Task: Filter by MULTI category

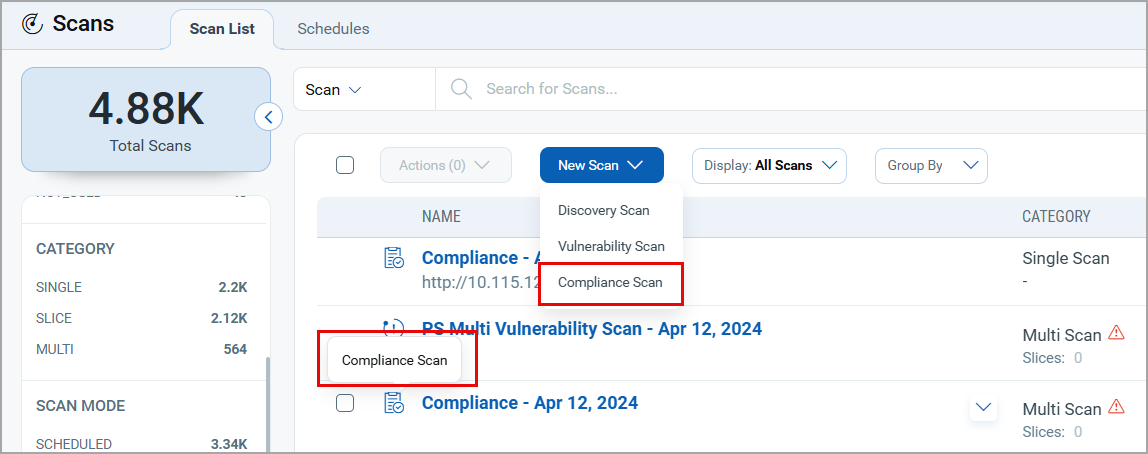Action: (141, 349)
